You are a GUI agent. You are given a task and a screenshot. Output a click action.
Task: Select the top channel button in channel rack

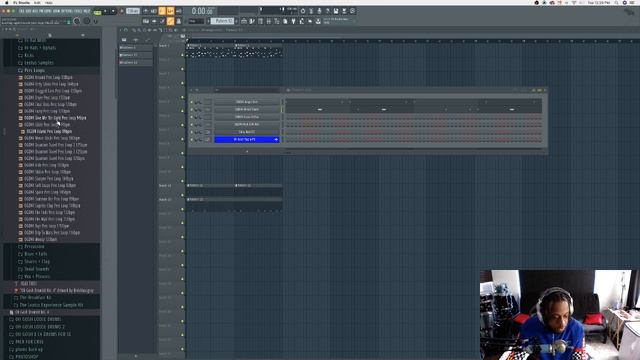247,102
